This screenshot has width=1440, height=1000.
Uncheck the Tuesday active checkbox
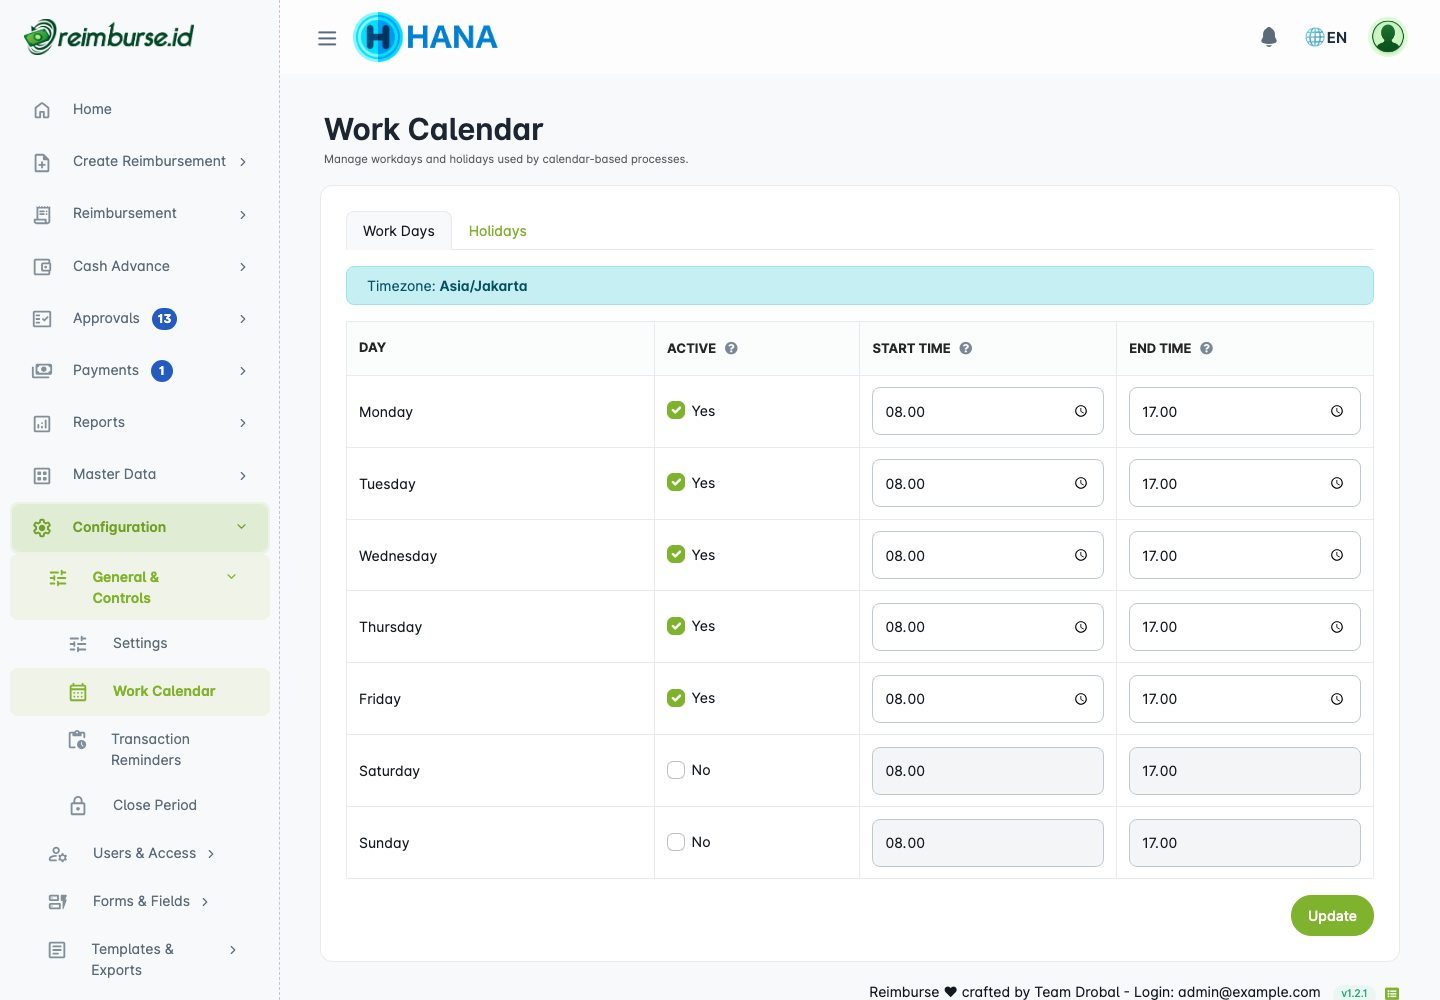tap(676, 482)
